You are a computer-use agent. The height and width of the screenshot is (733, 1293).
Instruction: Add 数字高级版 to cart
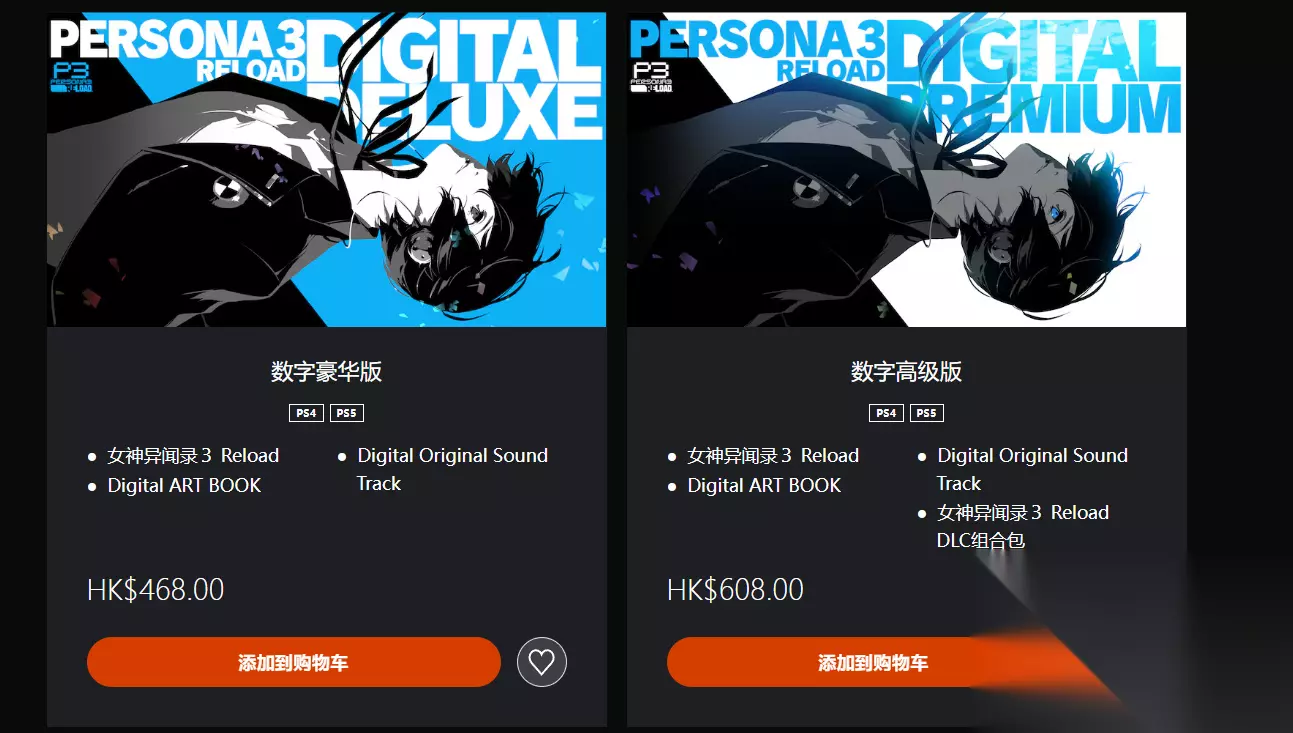point(873,662)
